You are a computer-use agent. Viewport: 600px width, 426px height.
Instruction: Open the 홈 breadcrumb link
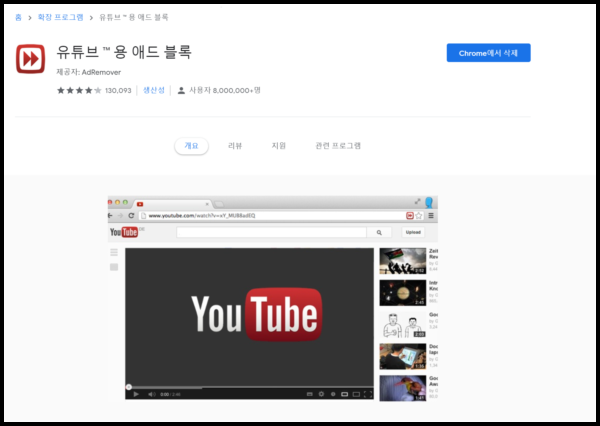coord(18,17)
